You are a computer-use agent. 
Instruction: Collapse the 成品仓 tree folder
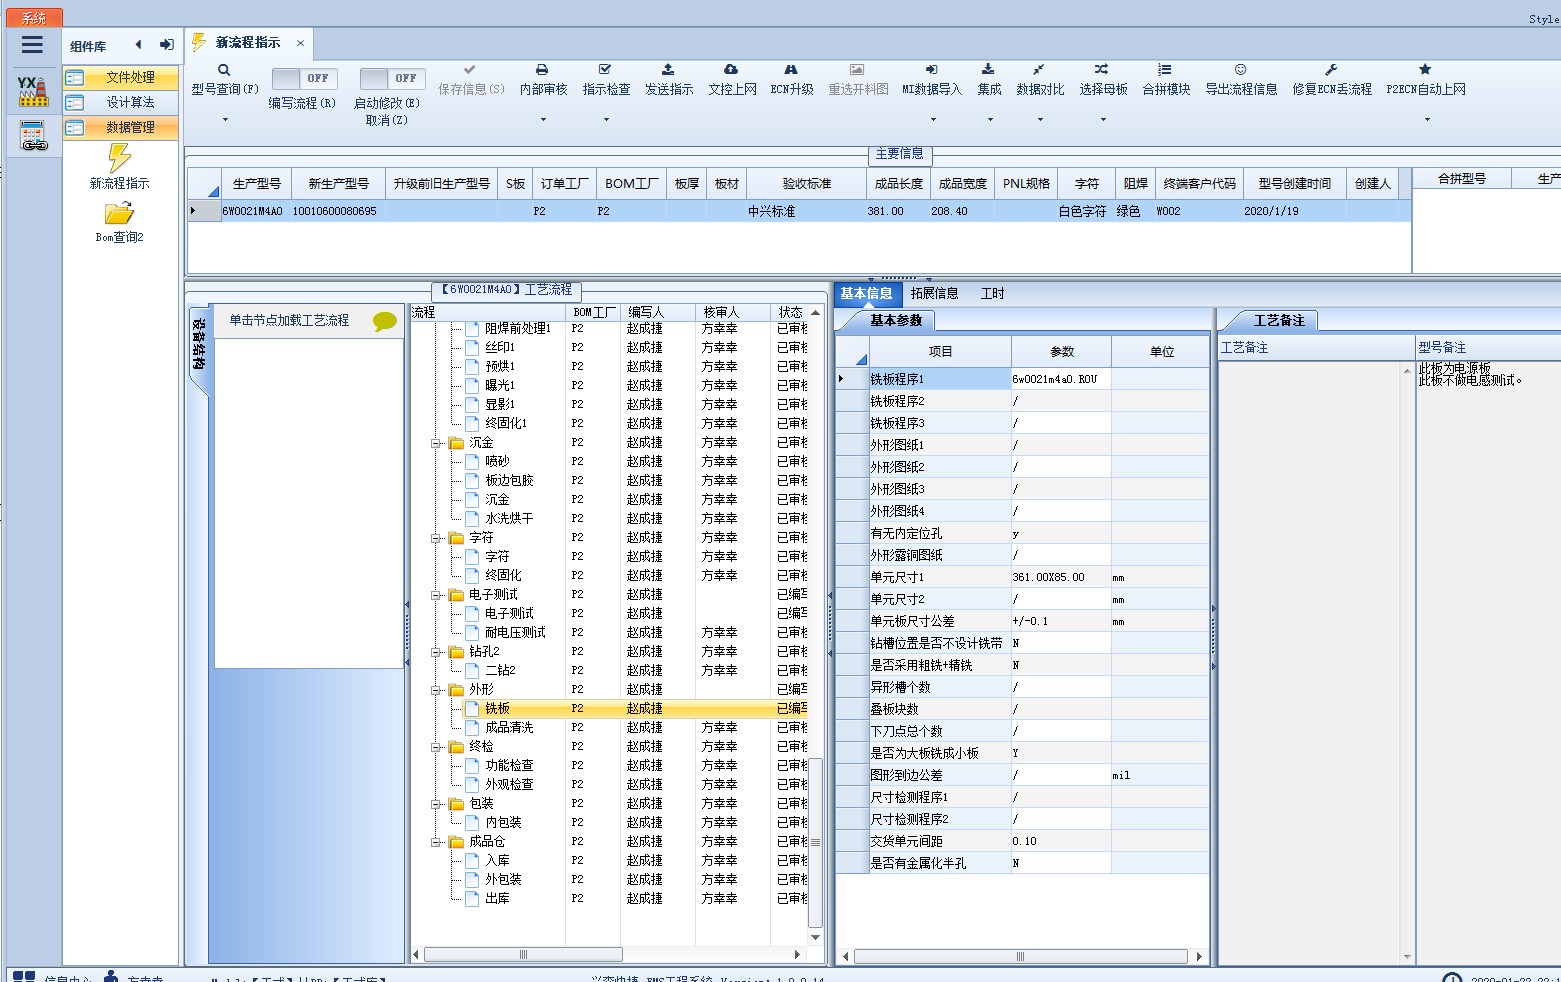point(436,841)
